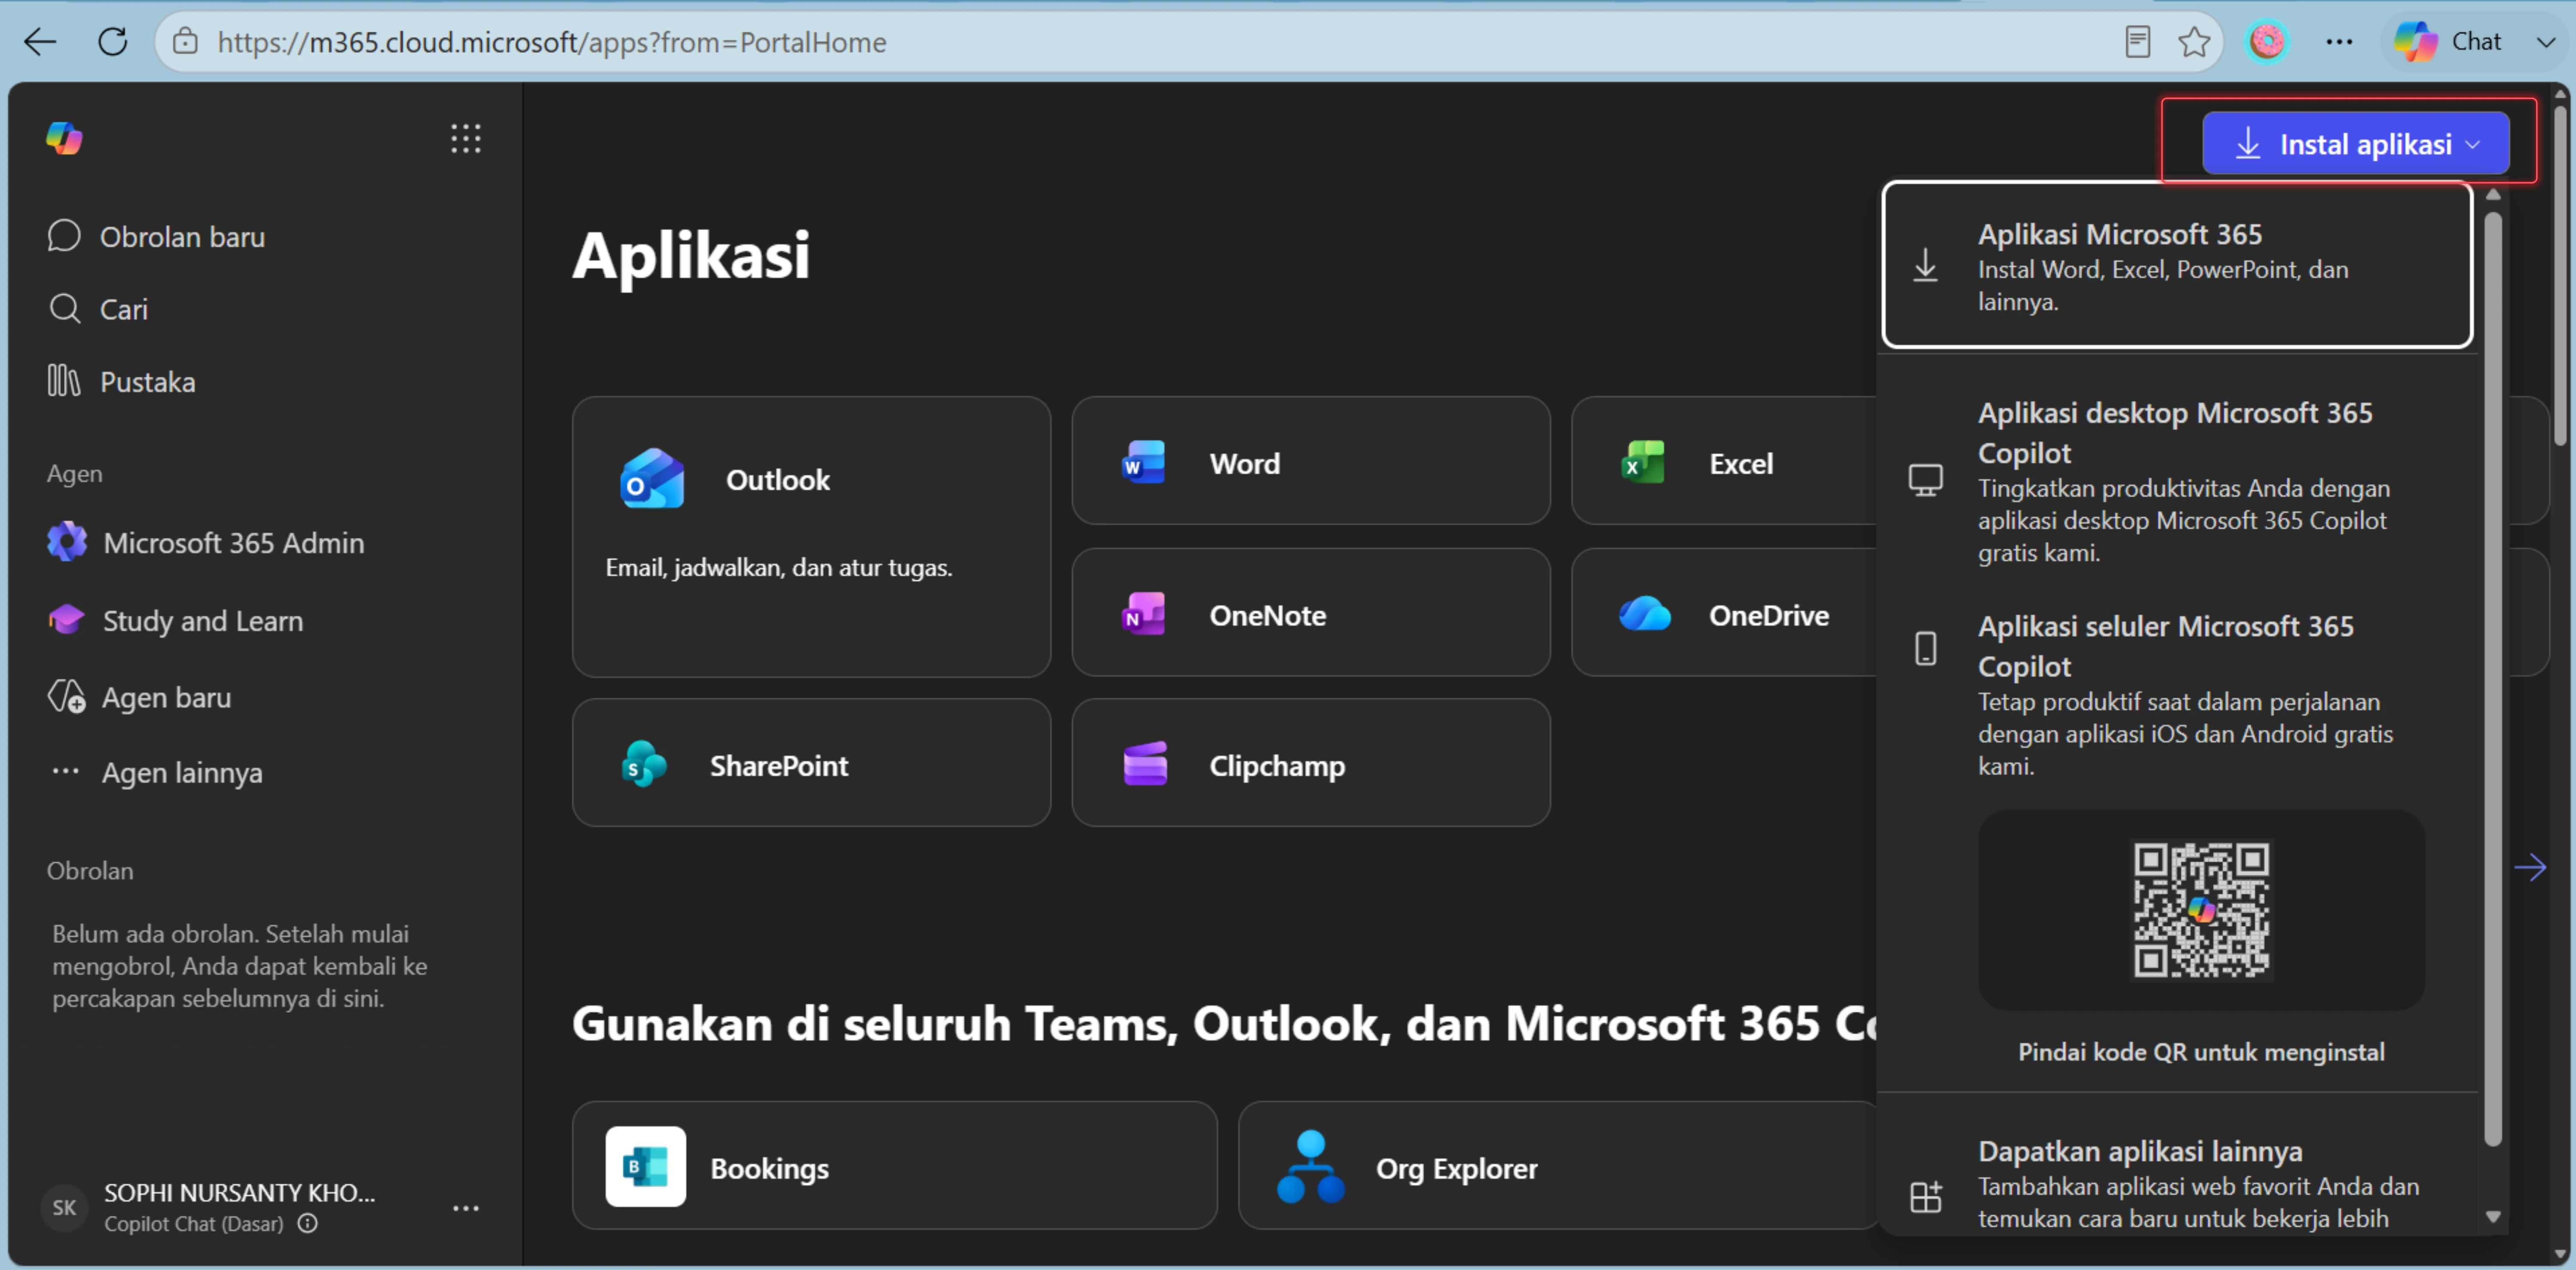The height and width of the screenshot is (1270, 2576).
Task: Click the QR code image
Action: pos(2201,910)
